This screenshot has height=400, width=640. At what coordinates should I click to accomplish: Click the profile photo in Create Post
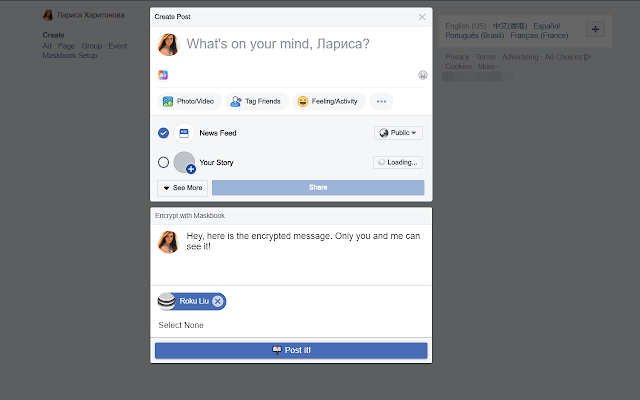[x=169, y=44]
